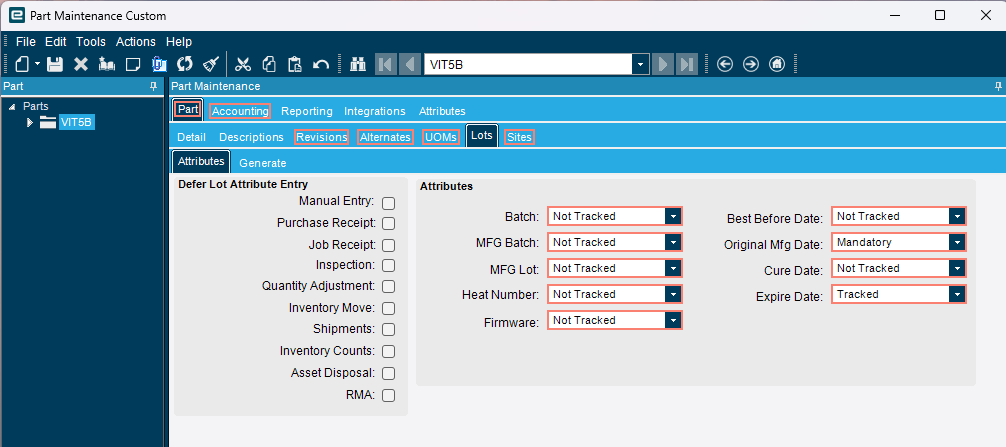This screenshot has height=447, width=1006.
Task: Enable the Inspection checkbox
Action: click(388, 266)
